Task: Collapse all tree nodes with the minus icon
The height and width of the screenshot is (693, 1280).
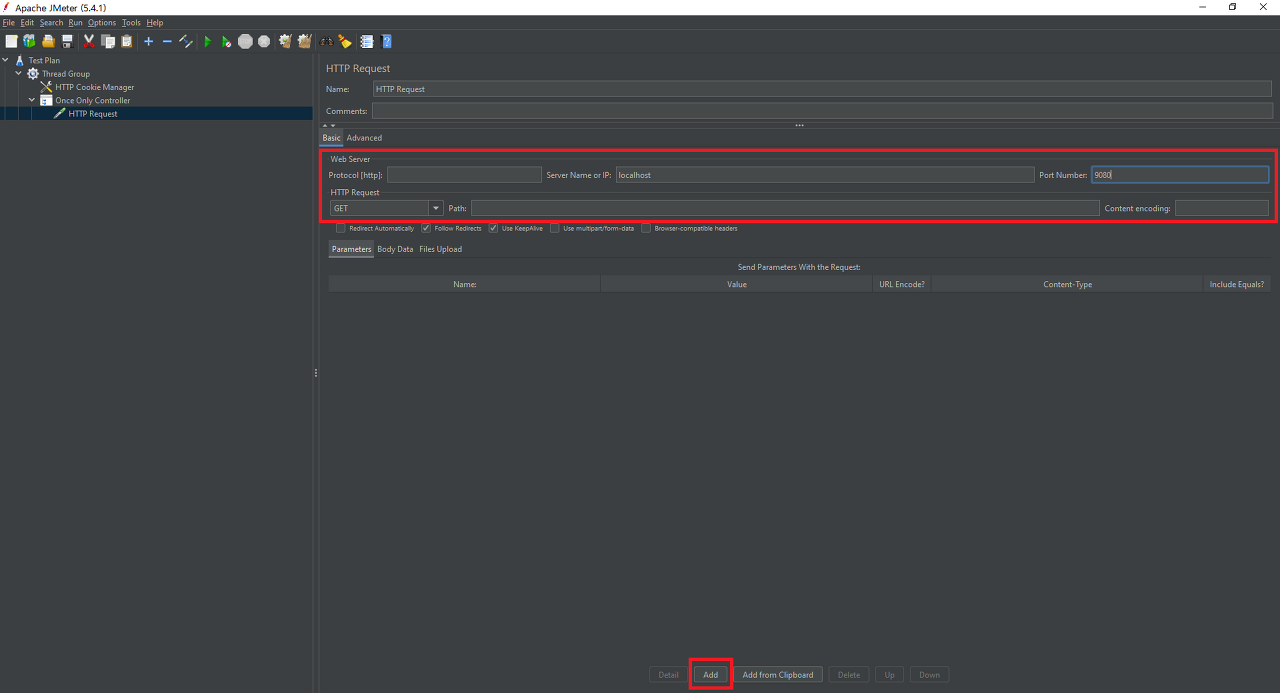Action: 167,41
